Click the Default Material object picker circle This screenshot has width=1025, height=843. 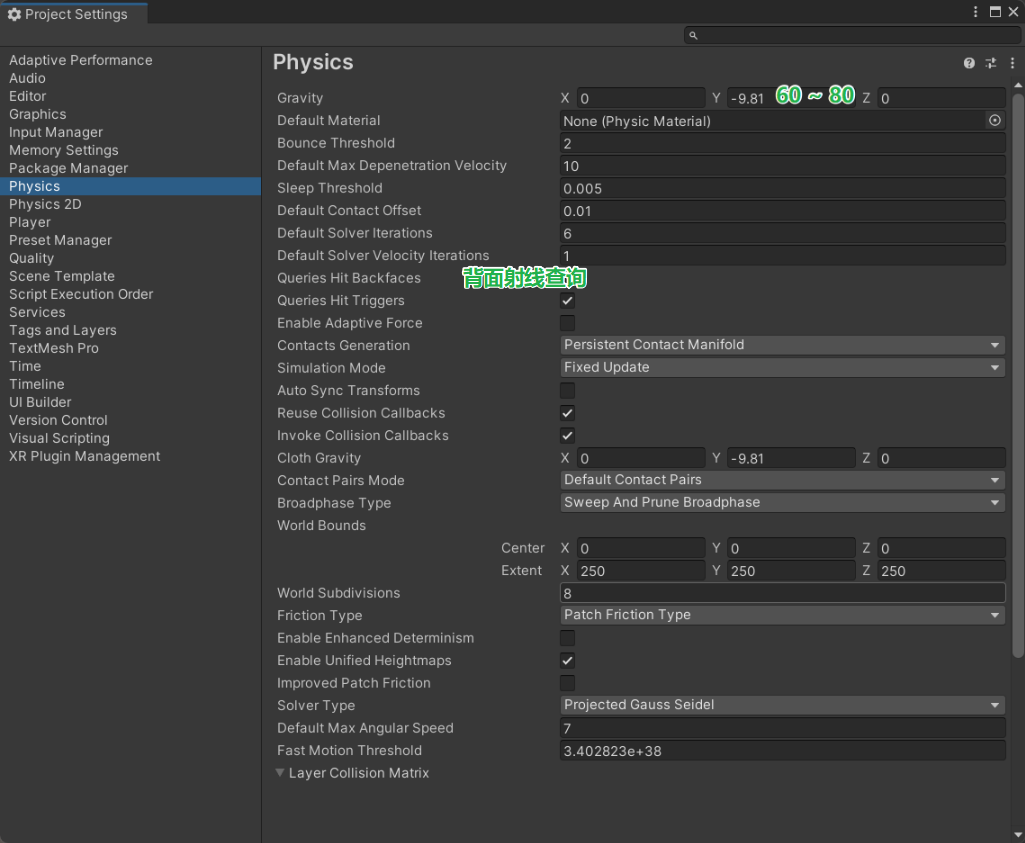(994, 120)
